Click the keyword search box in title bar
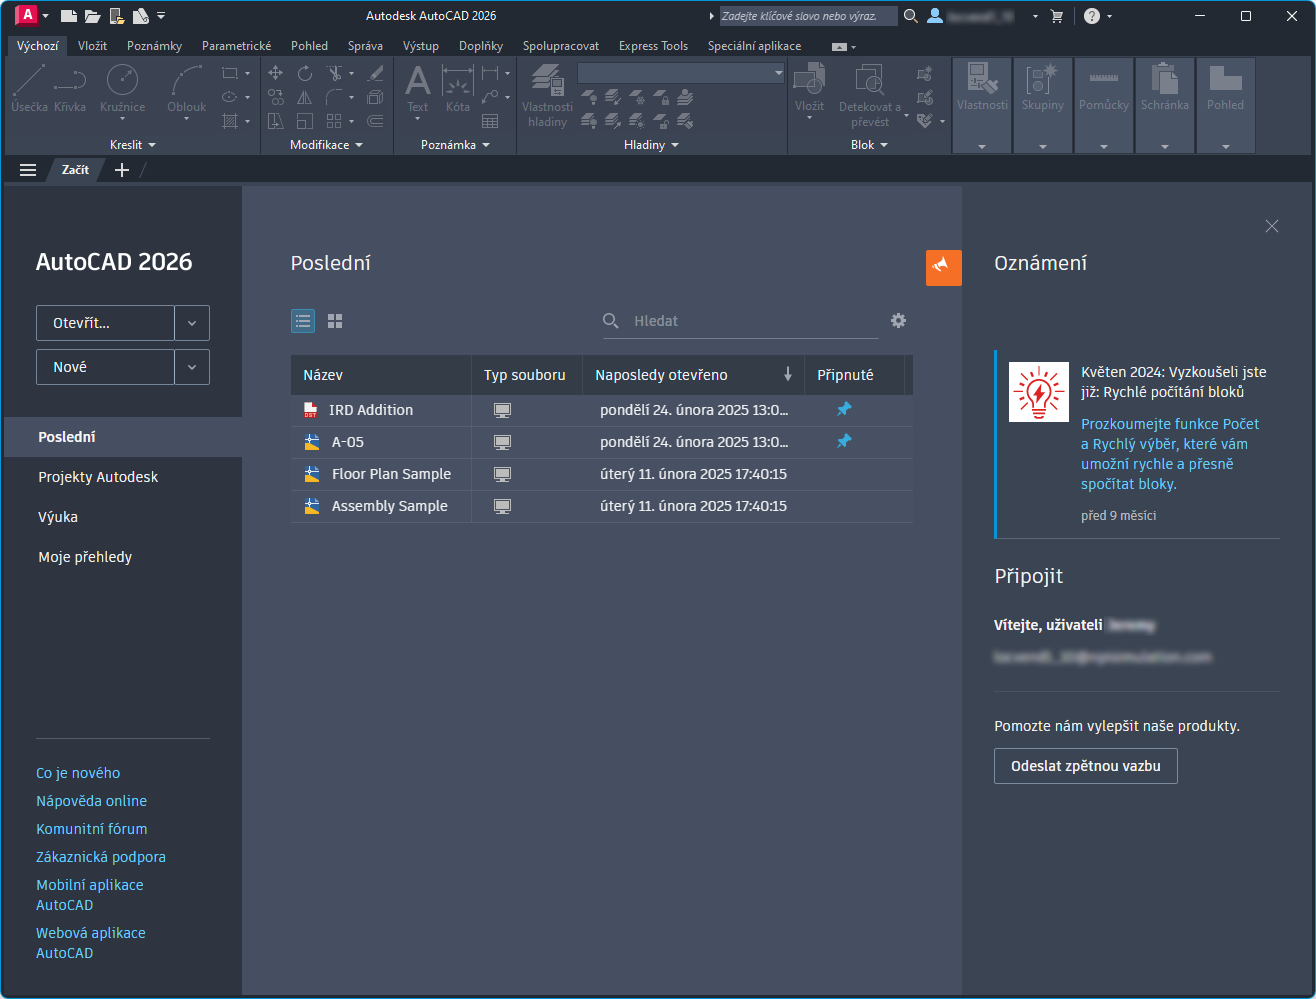This screenshot has height=999, width=1316. [808, 16]
